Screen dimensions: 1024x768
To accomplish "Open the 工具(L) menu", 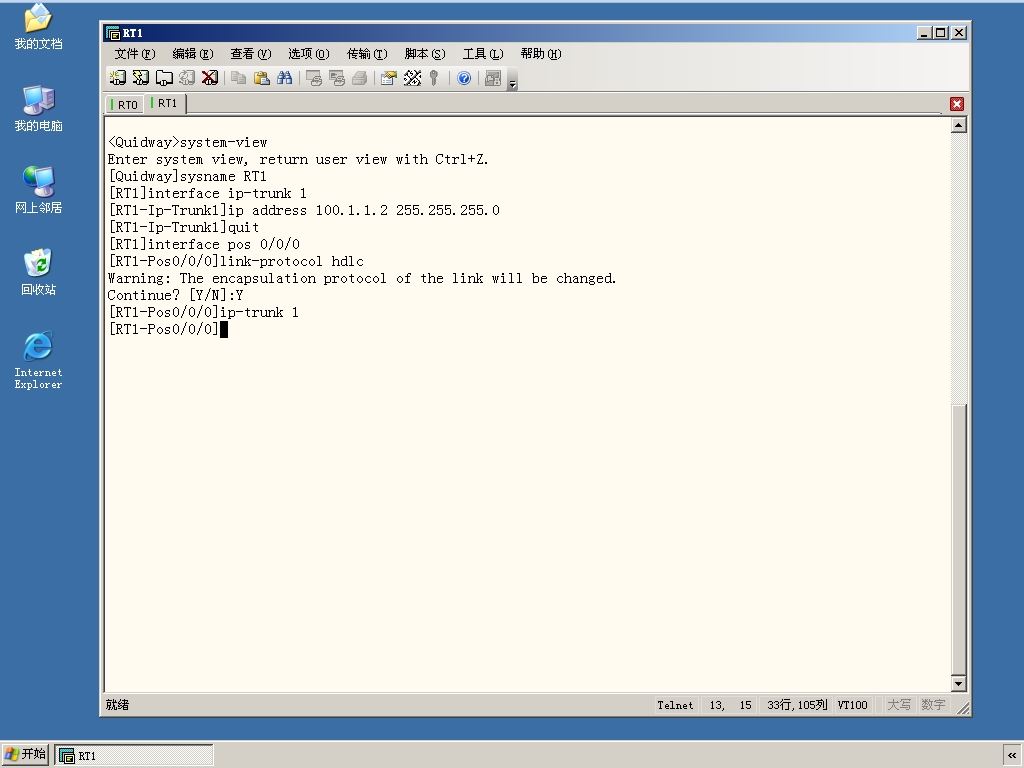I will point(483,54).
